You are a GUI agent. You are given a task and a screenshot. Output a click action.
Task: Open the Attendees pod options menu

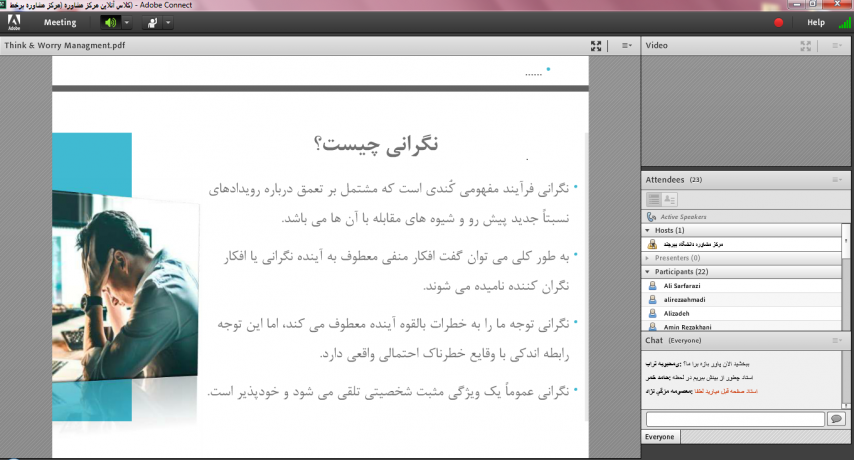click(x=837, y=180)
